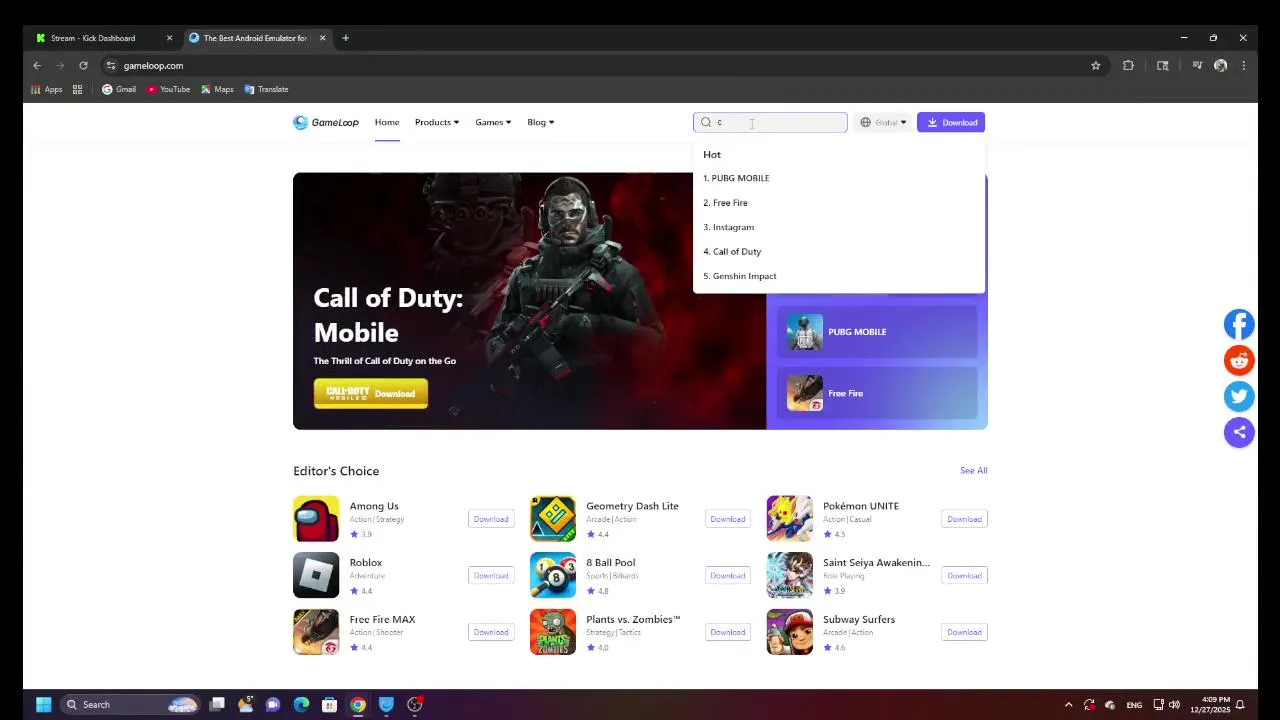
Task: Open the Translate bookmark
Action: (x=266, y=89)
